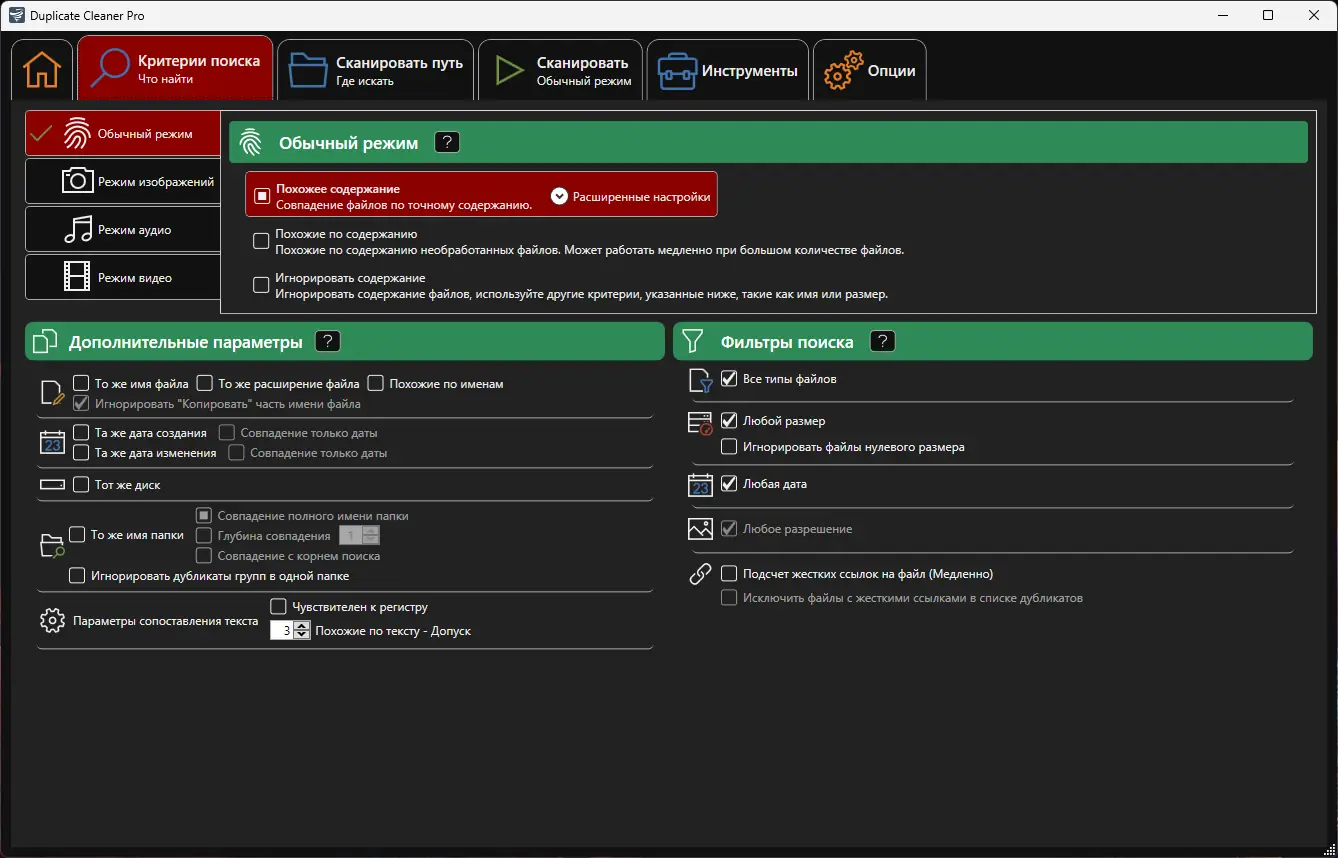Viewport: 1338px width, 858px height.
Task: Click the fingerprint icon in Обычный режим header
Action: (x=250, y=143)
